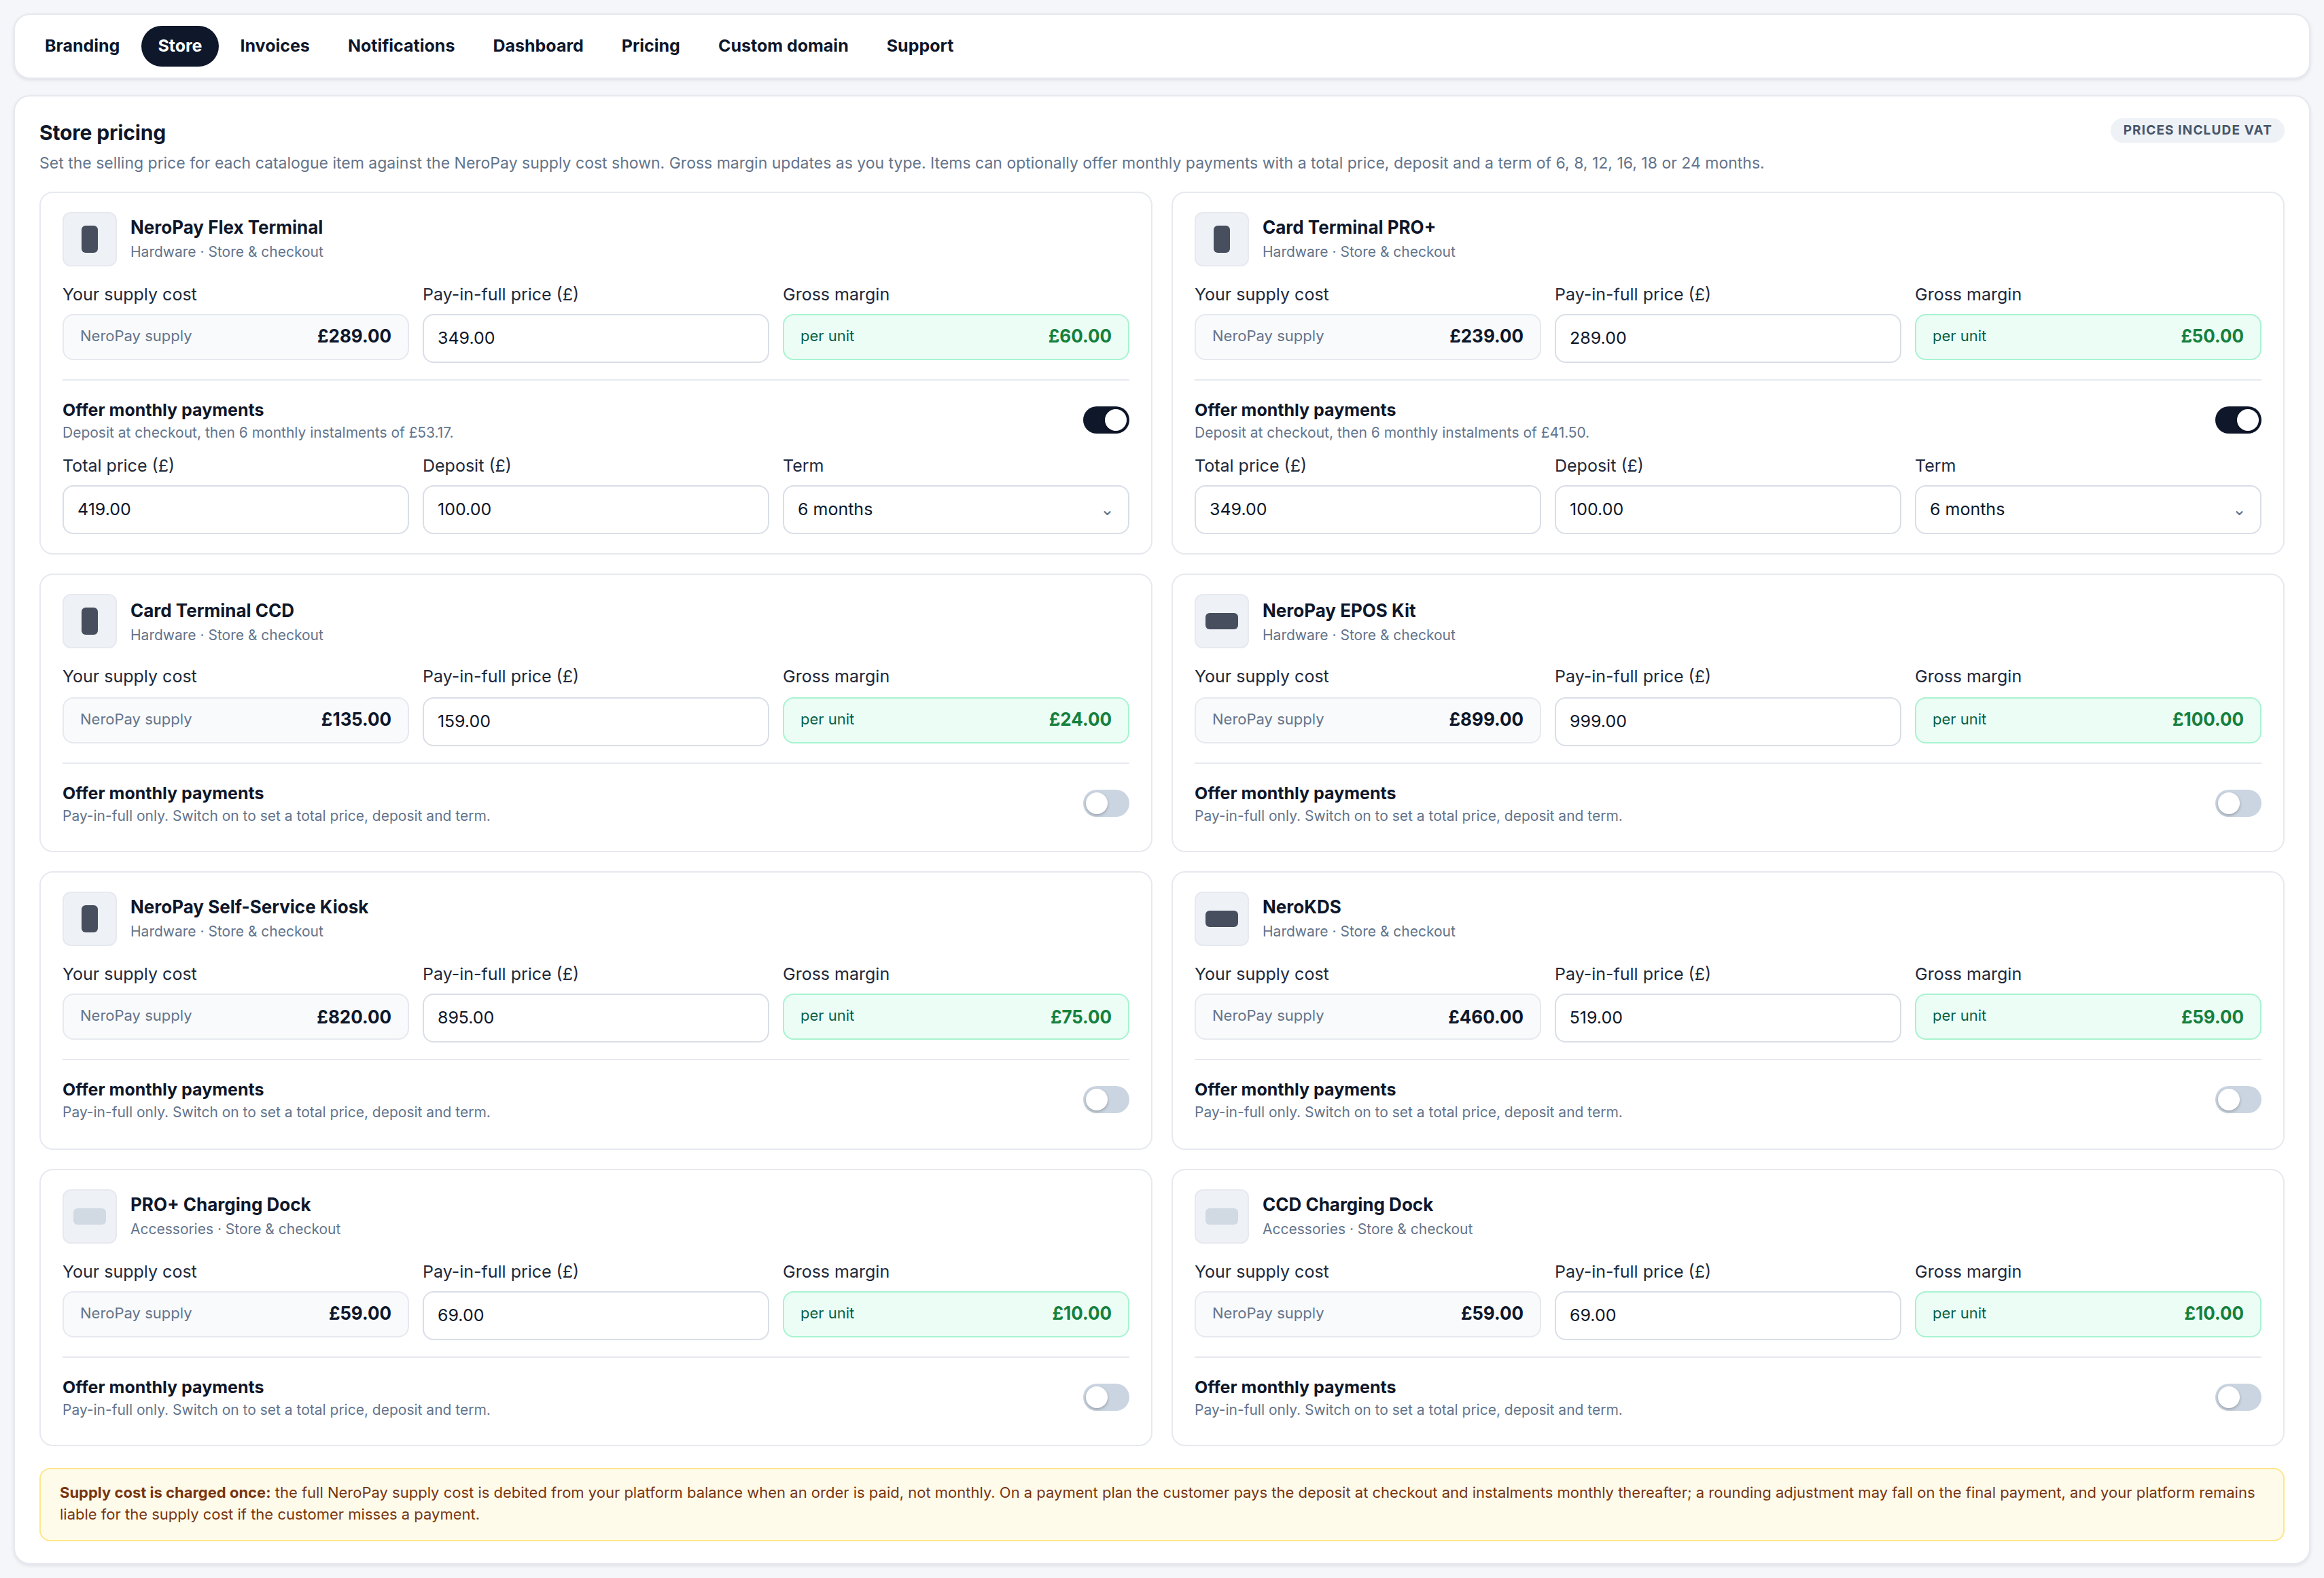Edit PRO+ Charging Dock pay-in-full price field
The height and width of the screenshot is (1578, 2324).
pos(595,1315)
